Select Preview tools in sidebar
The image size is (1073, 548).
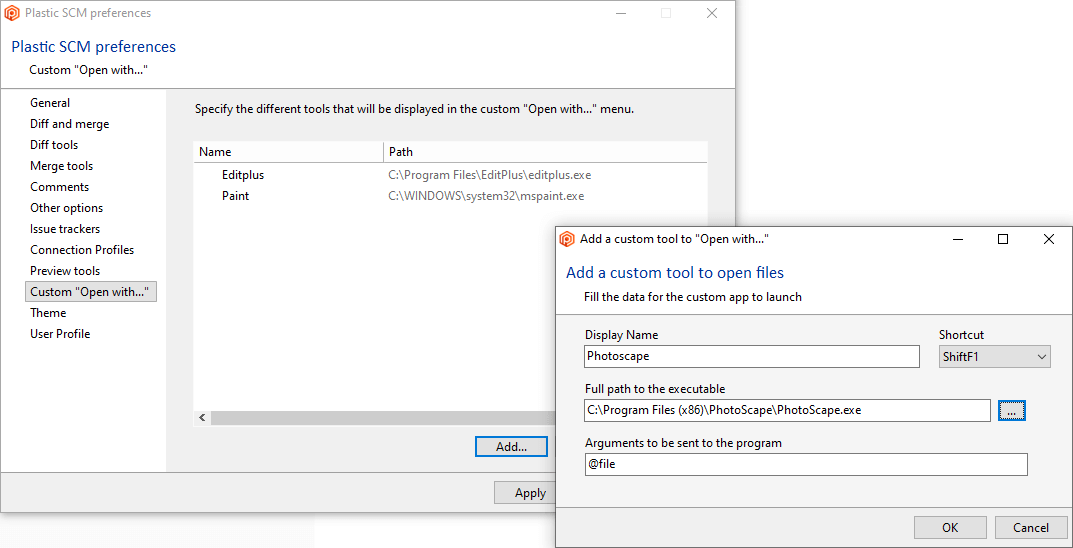65,271
